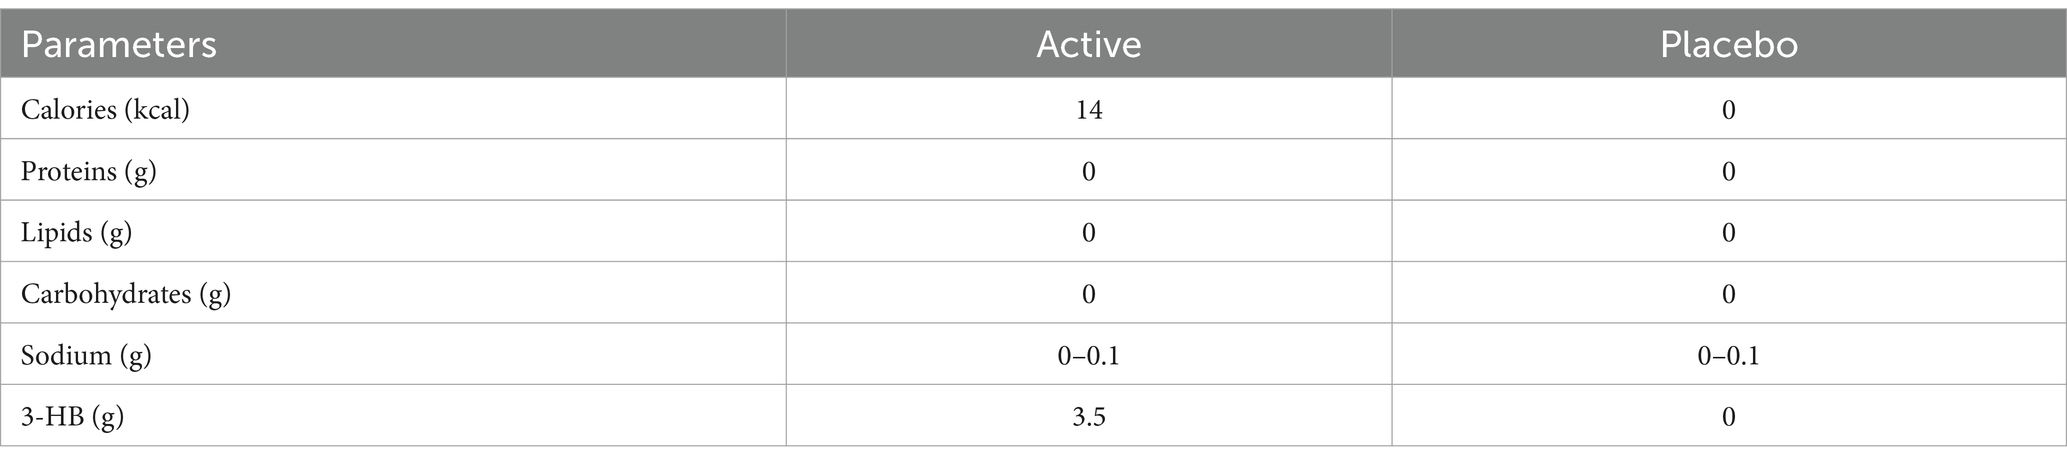The height and width of the screenshot is (464, 2067).
Task: Select the Calories (kcal) row label
Action: point(105,110)
